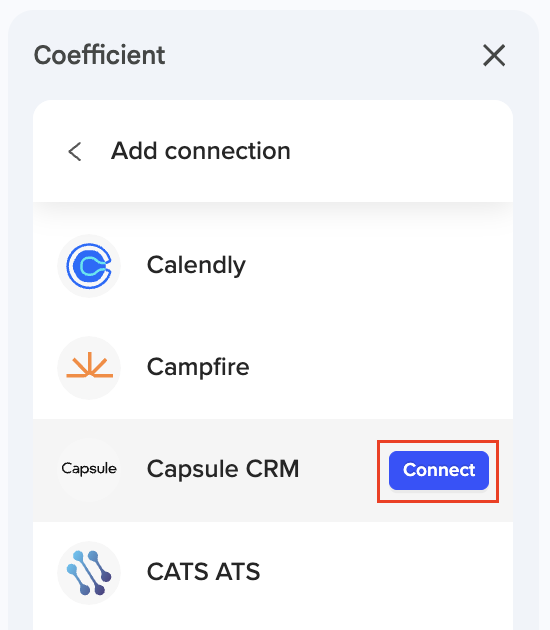
Task: Select the Calendly text label
Action: coord(196,265)
